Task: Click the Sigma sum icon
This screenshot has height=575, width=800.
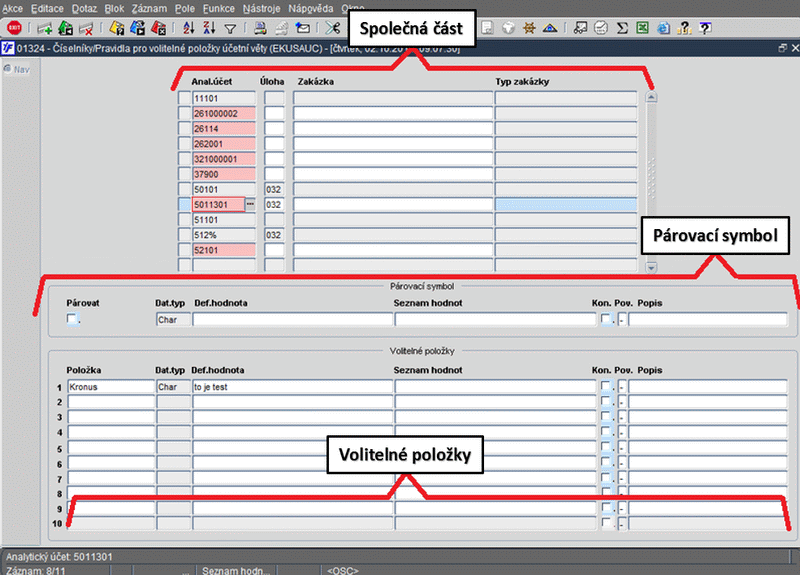Action: tap(622, 28)
